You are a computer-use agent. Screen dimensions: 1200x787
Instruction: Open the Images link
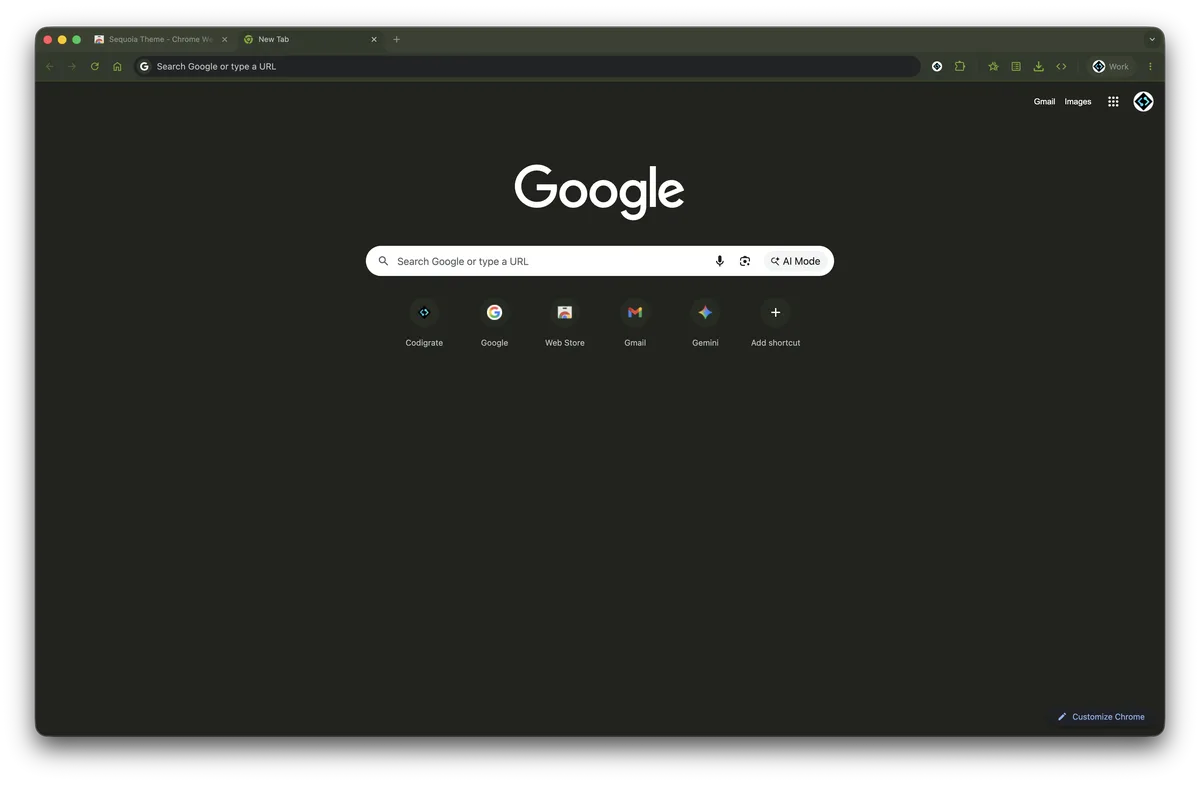1078,102
